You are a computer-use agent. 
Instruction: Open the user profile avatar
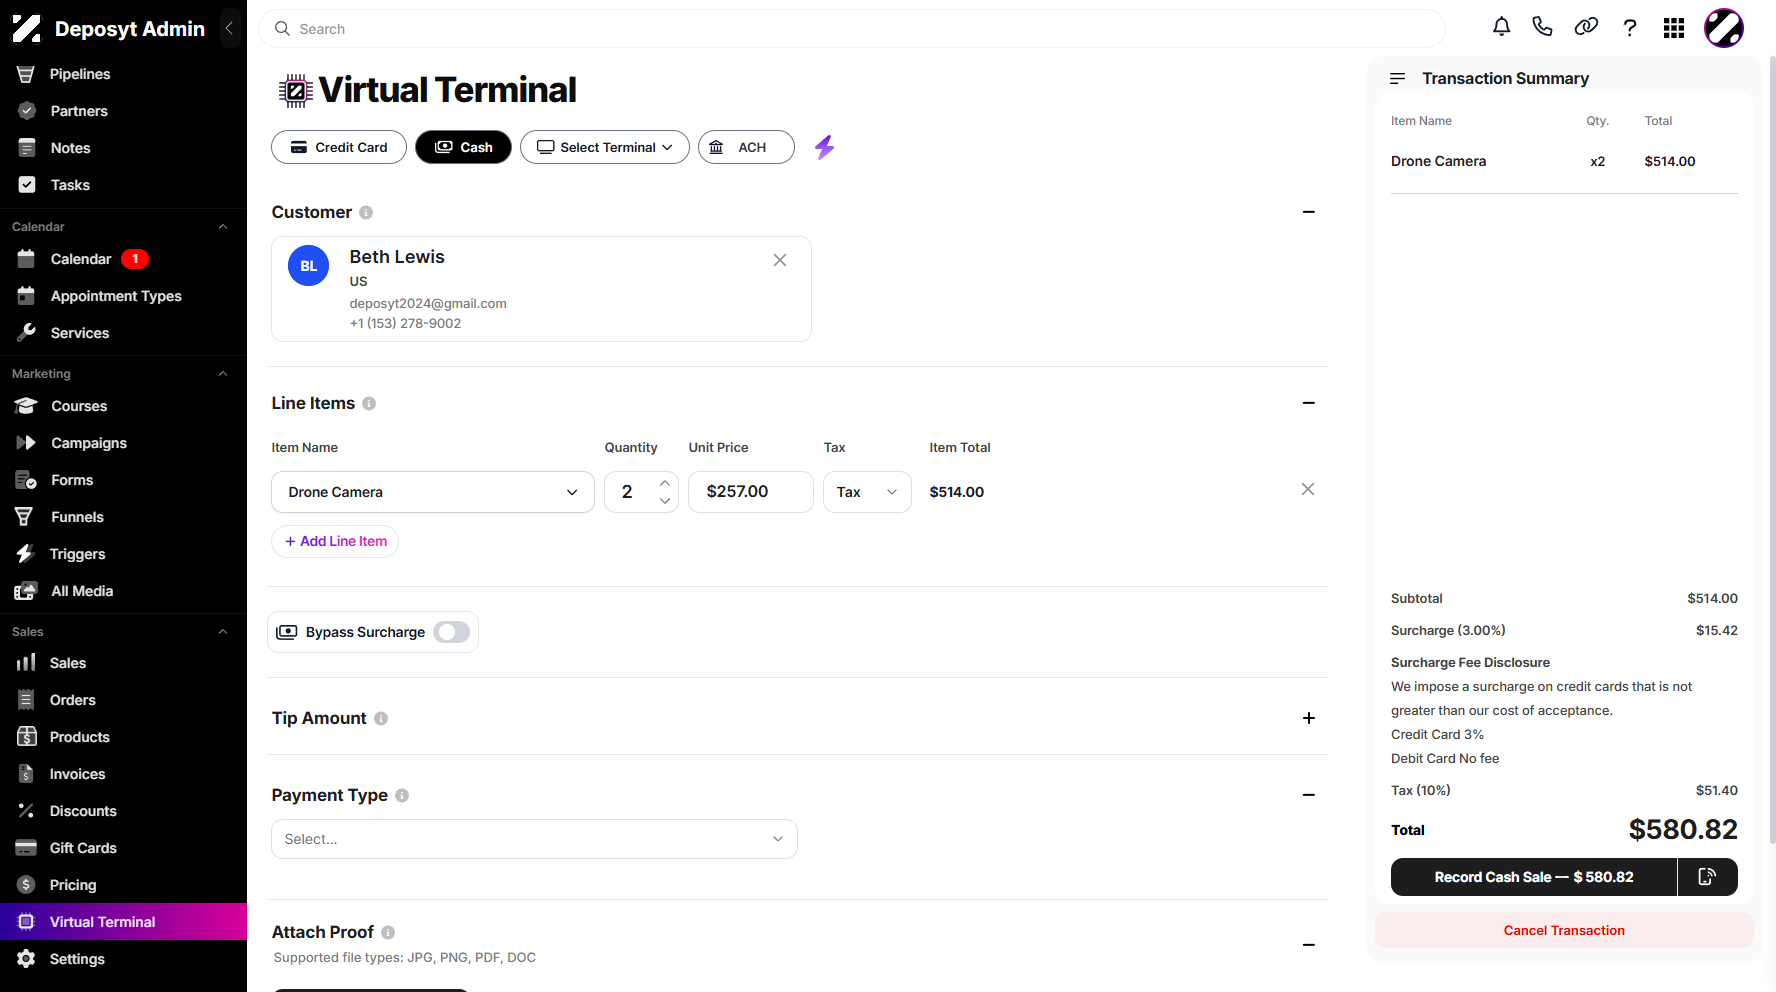(x=1724, y=28)
